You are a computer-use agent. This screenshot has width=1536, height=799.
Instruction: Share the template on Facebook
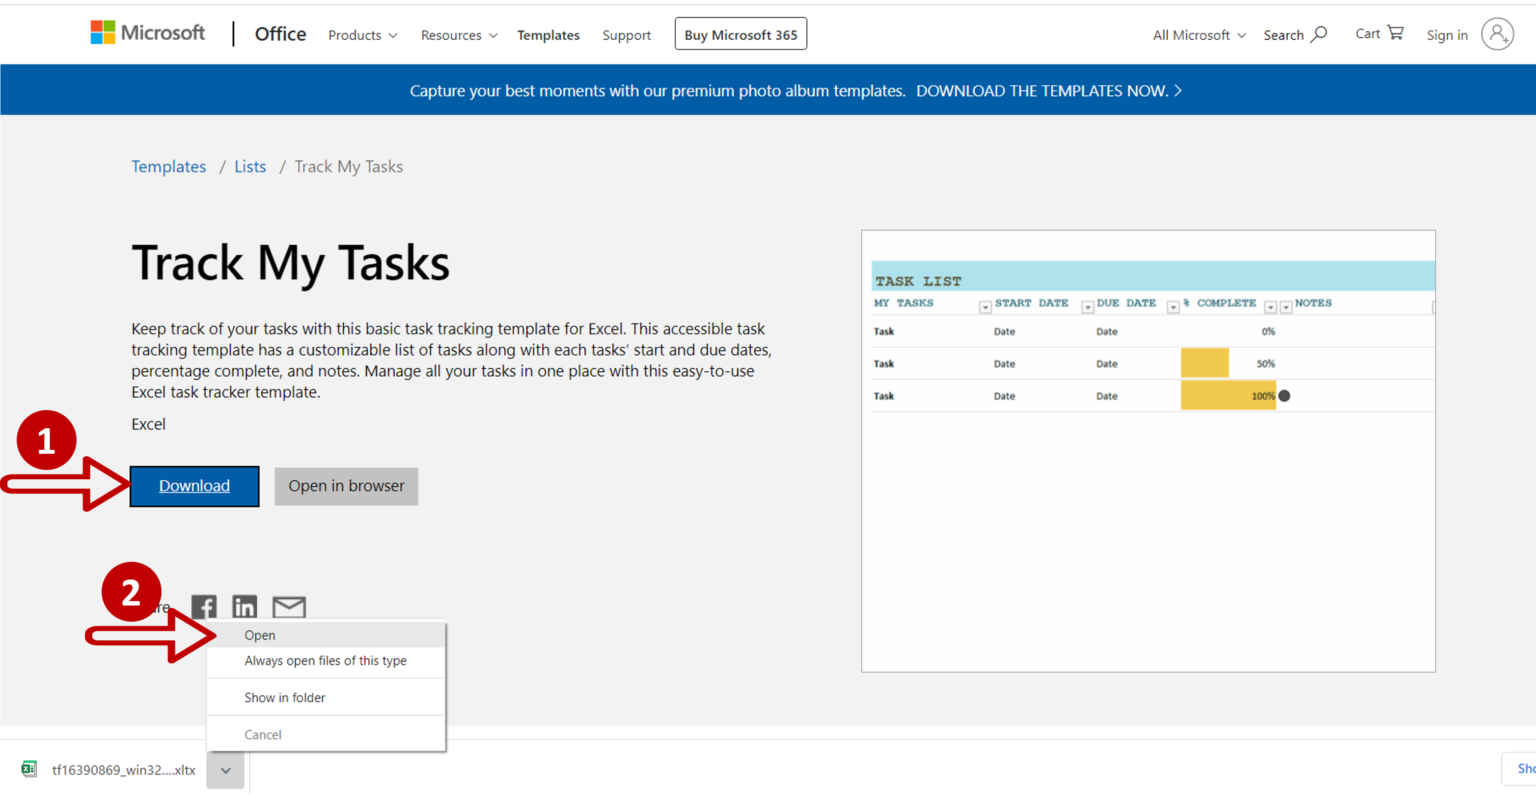tap(204, 606)
